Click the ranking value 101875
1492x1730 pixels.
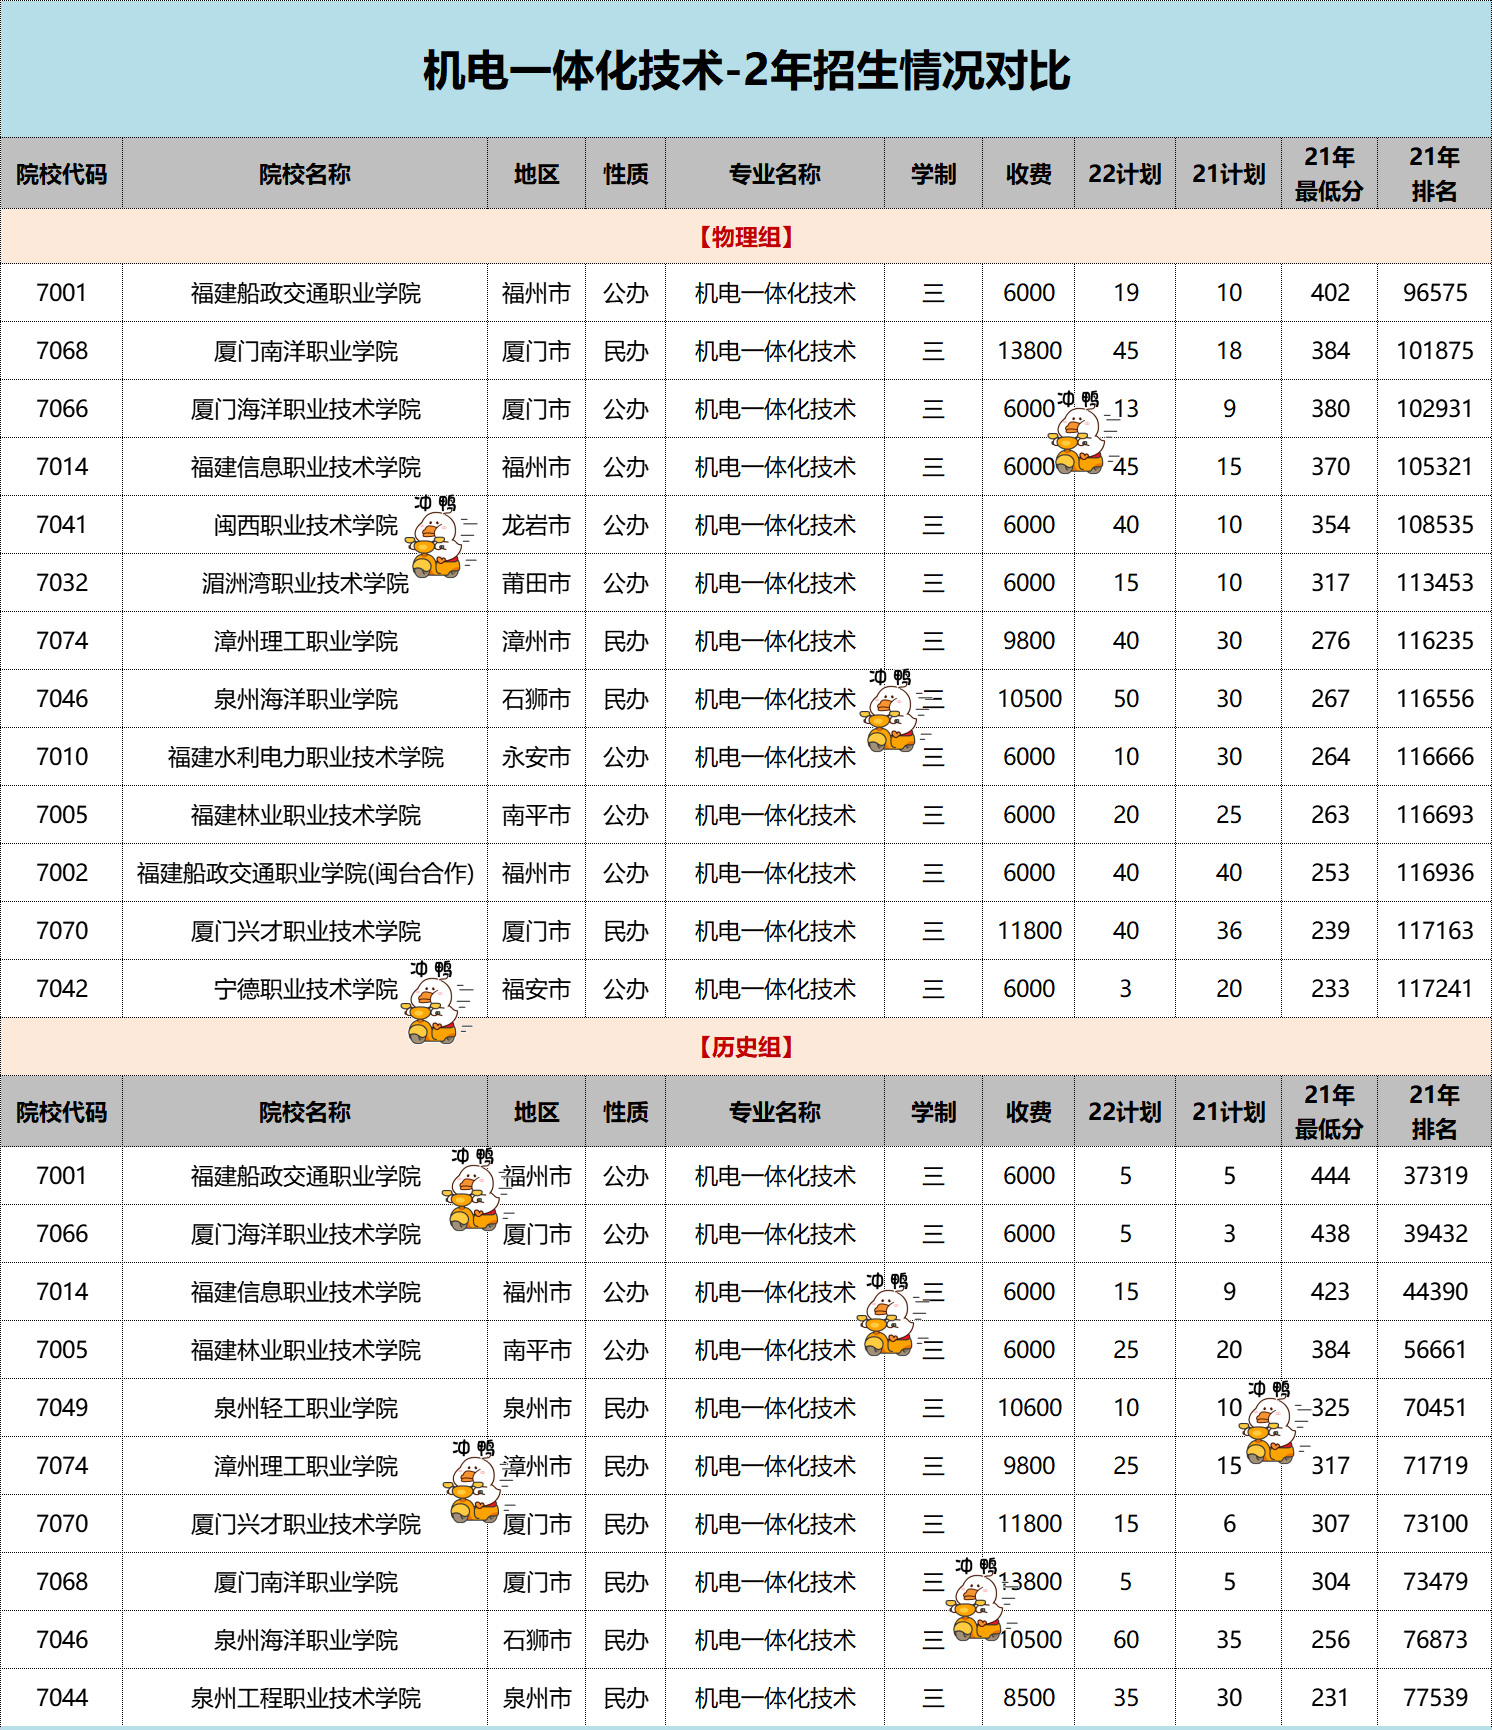(1434, 351)
